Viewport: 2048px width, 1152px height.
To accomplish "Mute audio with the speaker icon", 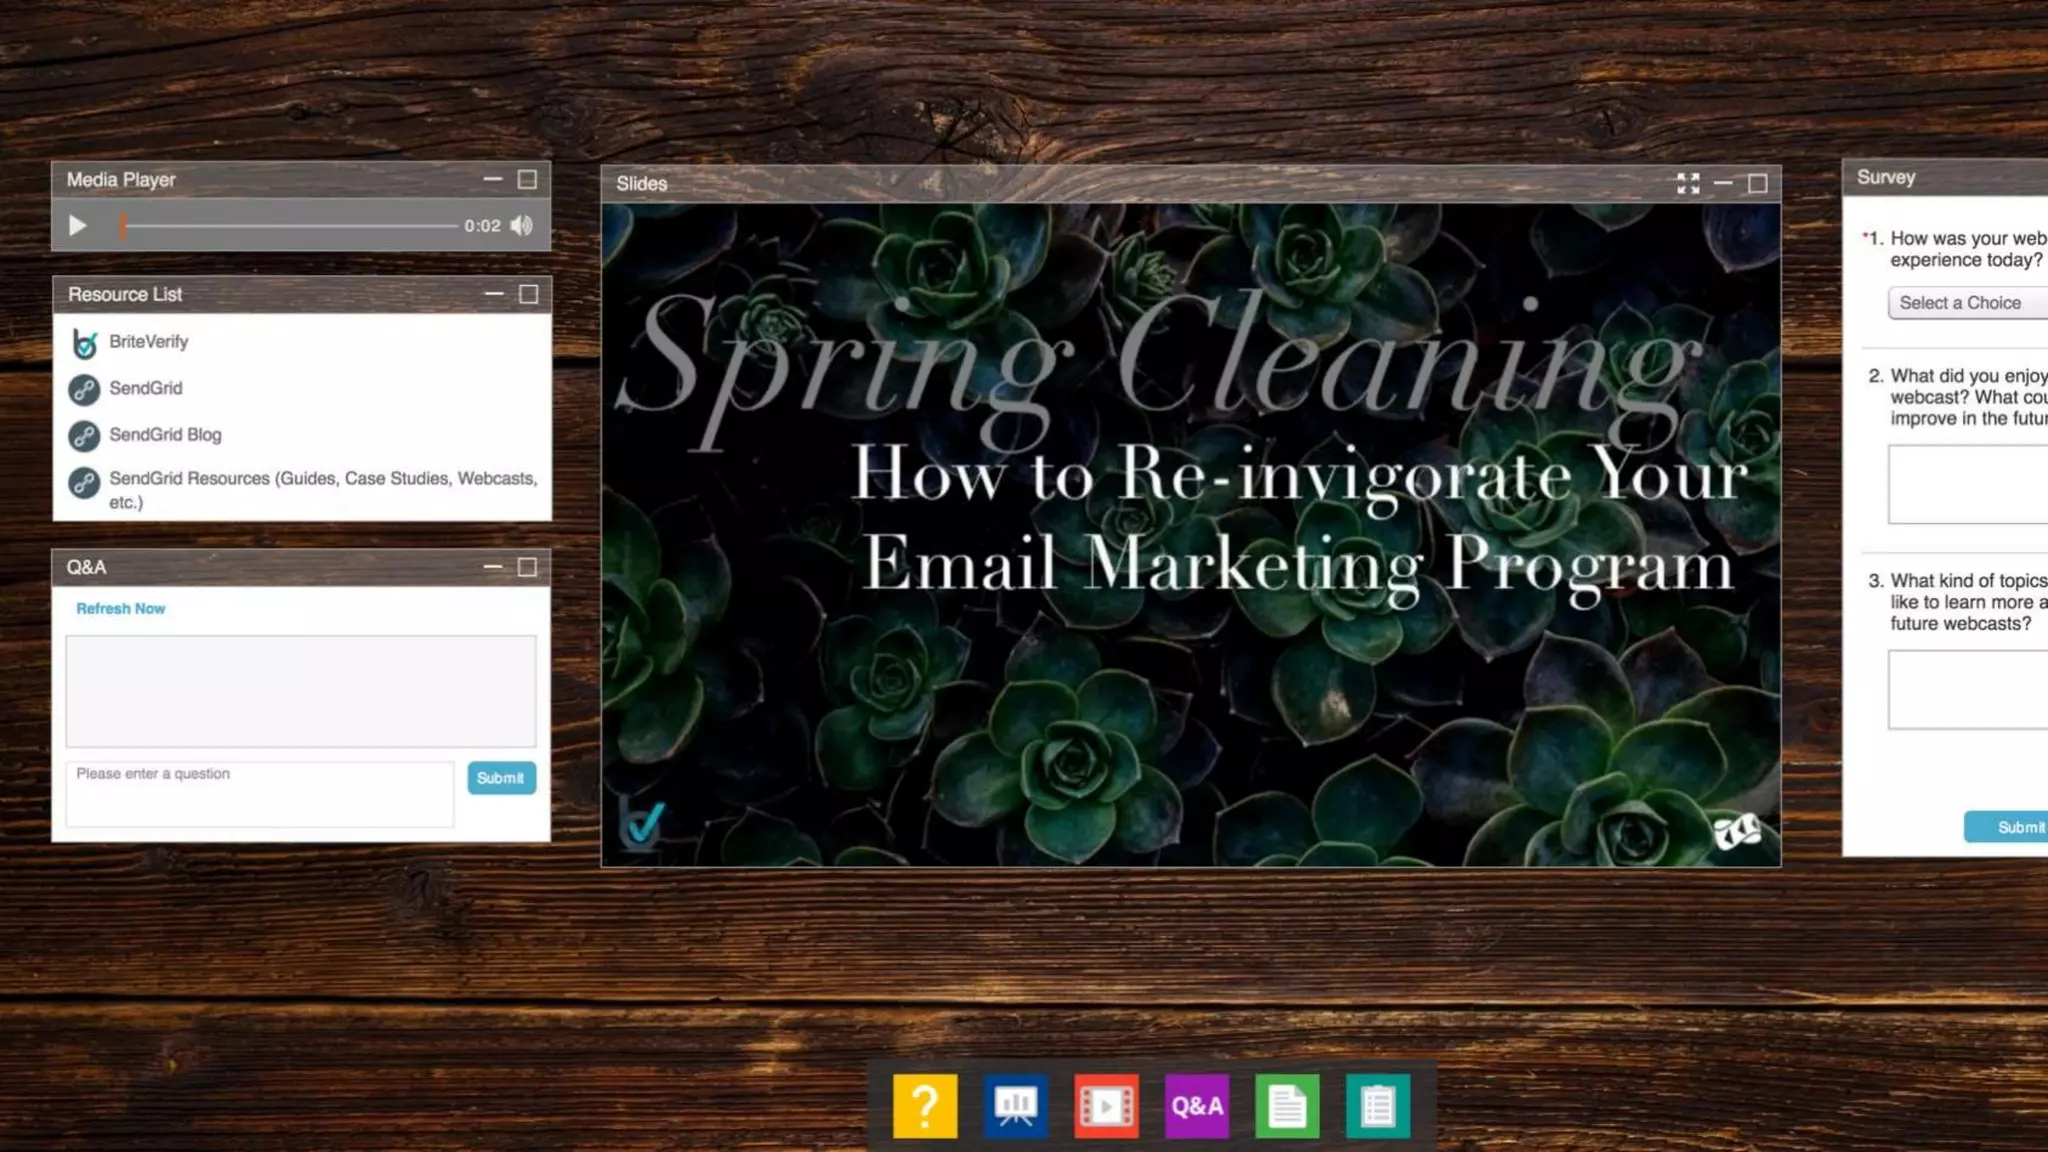I will tap(521, 226).
